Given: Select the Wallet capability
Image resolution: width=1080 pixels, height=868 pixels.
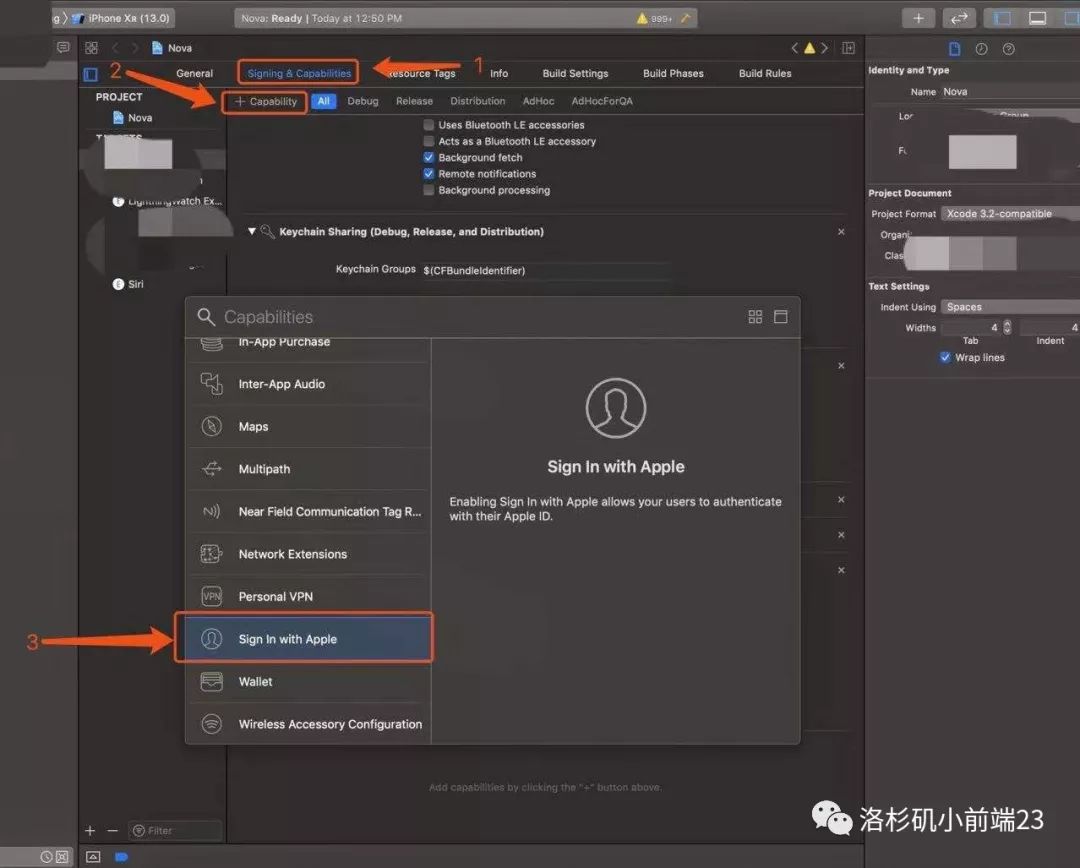Looking at the screenshot, I should (x=309, y=682).
